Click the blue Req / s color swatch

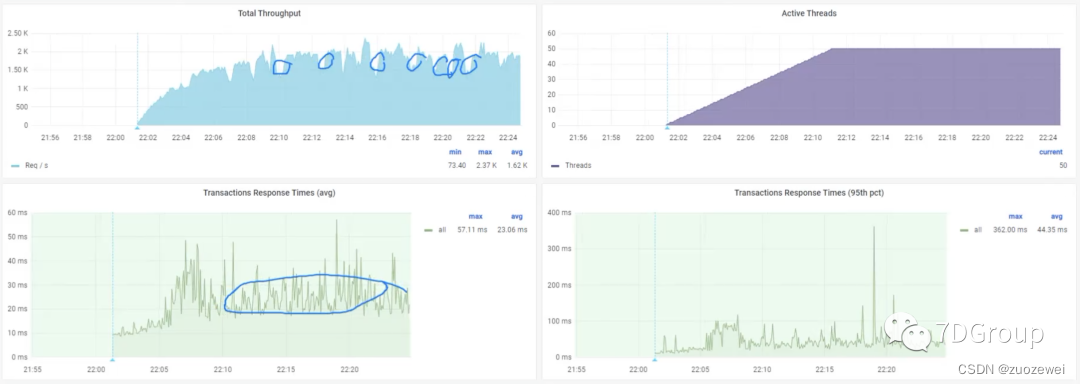tap(14, 166)
